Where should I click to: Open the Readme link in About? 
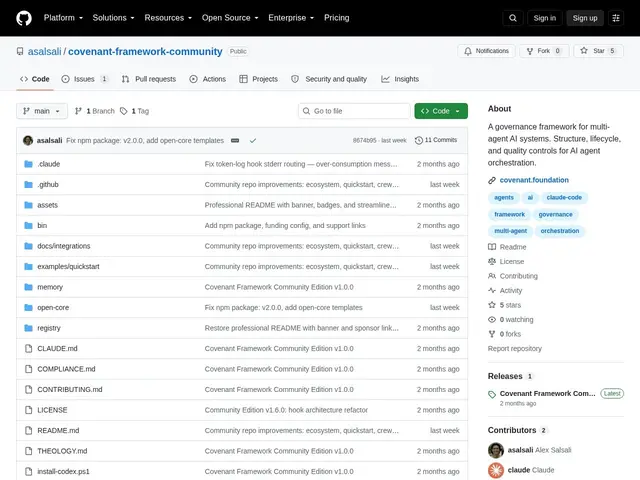pyautogui.click(x=507, y=247)
